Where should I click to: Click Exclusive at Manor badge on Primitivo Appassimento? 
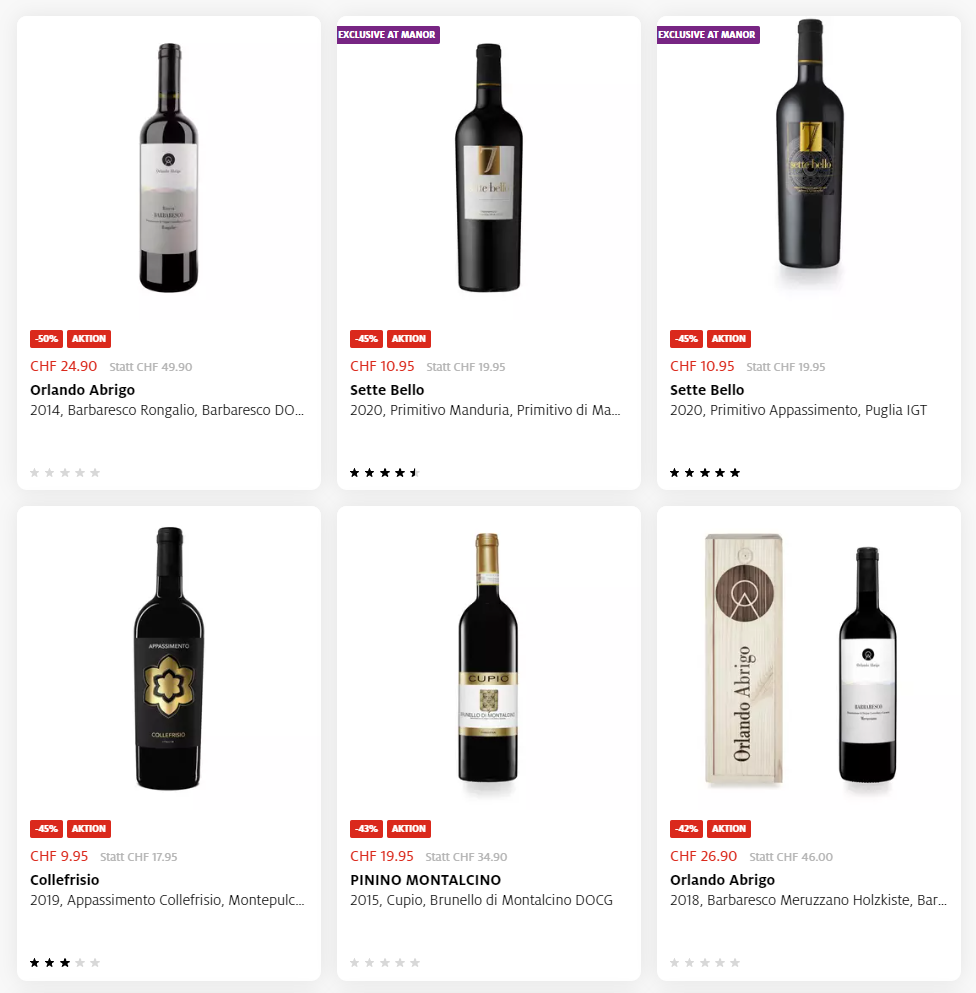[708, 35]
